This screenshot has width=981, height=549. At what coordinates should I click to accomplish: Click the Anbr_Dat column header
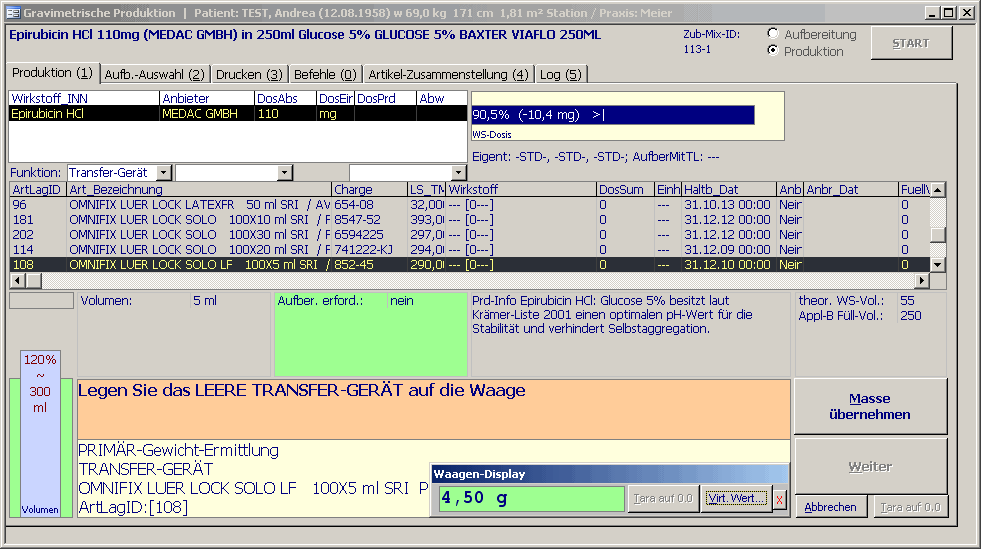[x=851, y=189]
